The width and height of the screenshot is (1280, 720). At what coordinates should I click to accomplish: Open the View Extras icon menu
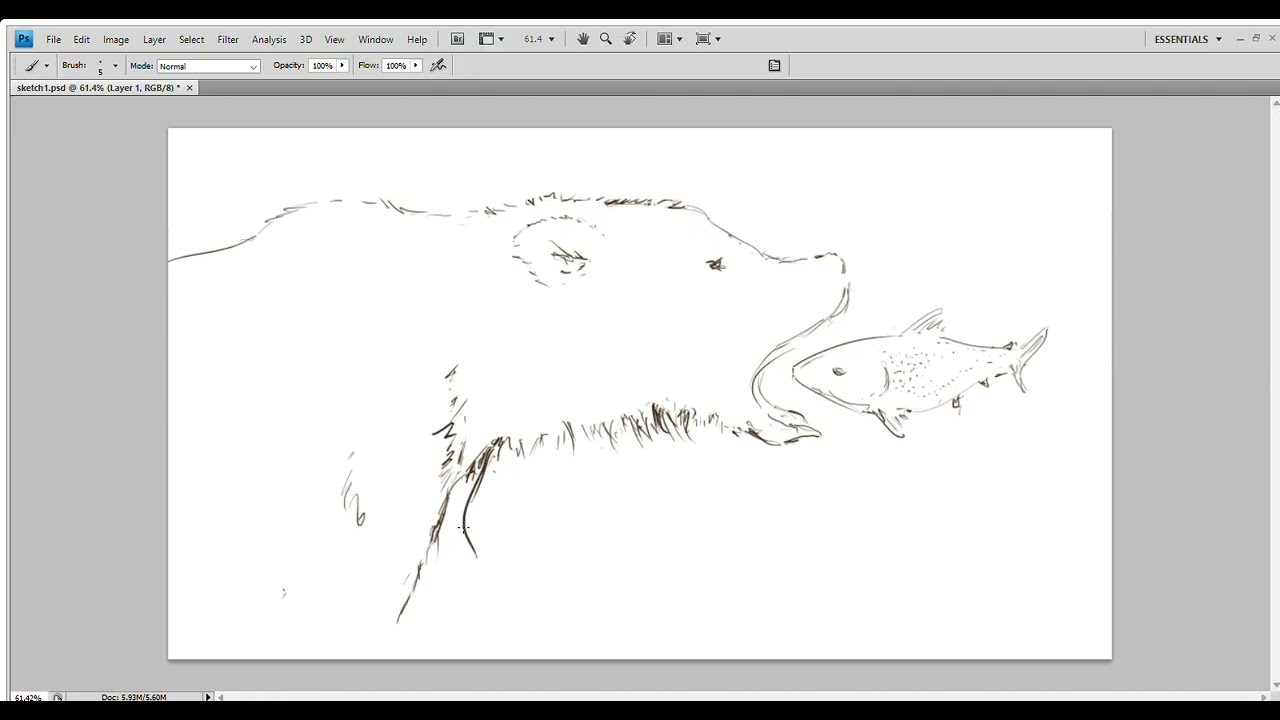(x=487, y=39)
